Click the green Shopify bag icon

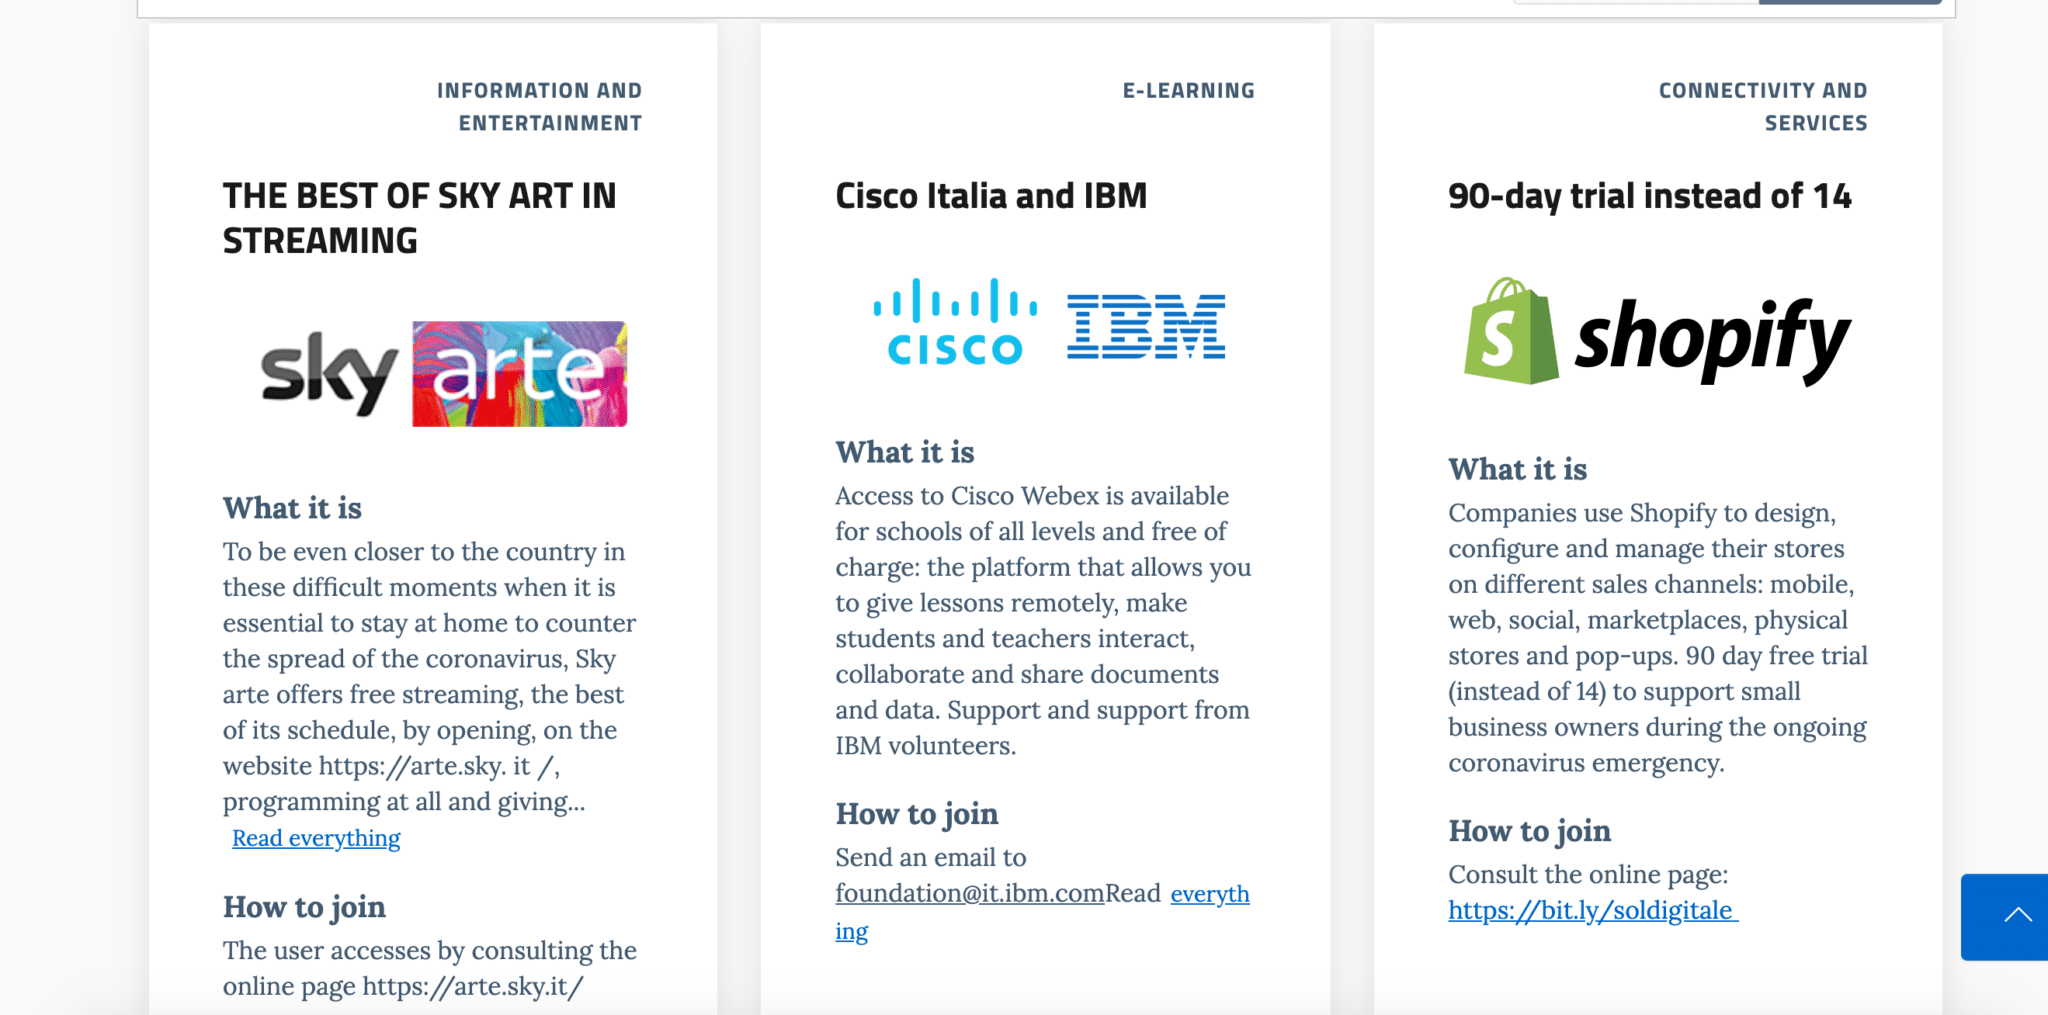click(x=1510, y=332)
